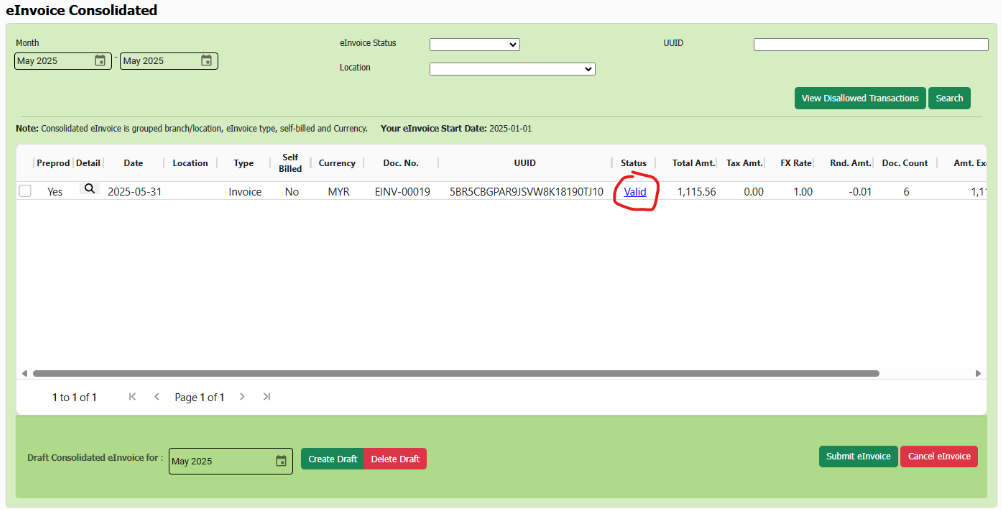Click the red Delete Draft button

click(395, 459)
